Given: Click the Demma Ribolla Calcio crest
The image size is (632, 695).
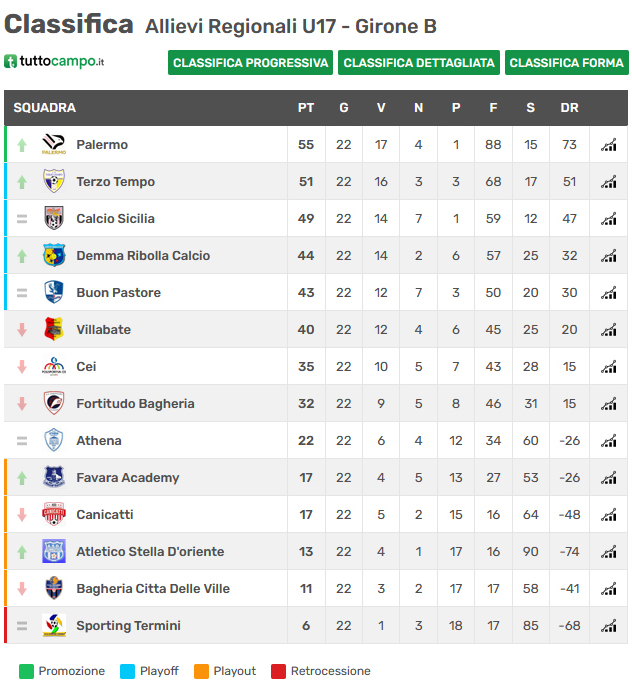Looking at the screenshot, I should 54,255.
